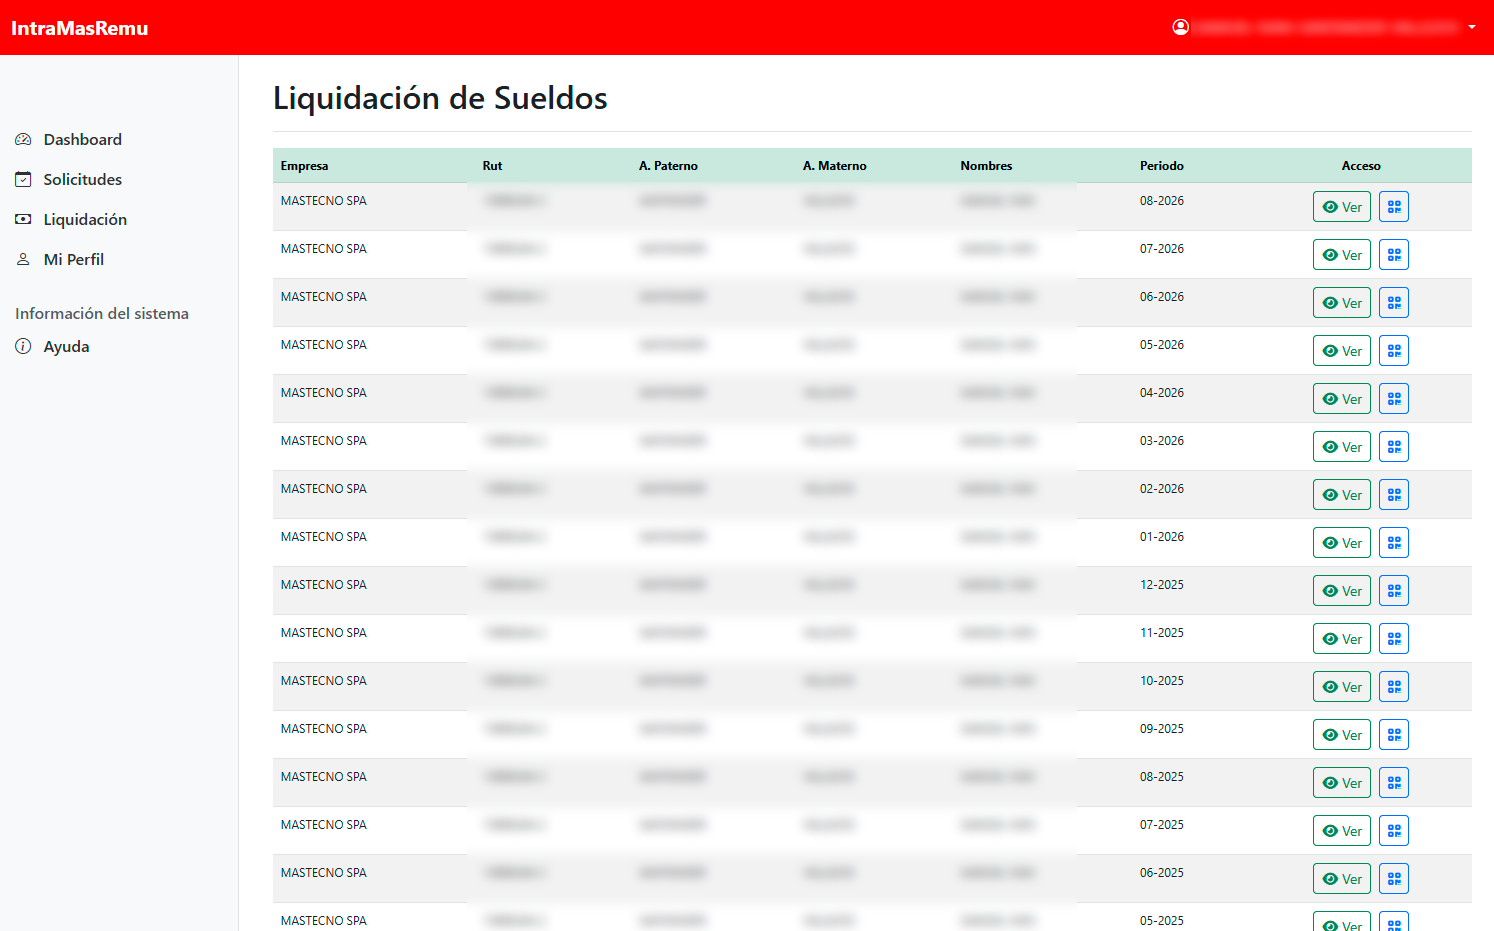Click Ver for period 08-2025
The image size is (1494, 931).
click(x=1342, y=783)
